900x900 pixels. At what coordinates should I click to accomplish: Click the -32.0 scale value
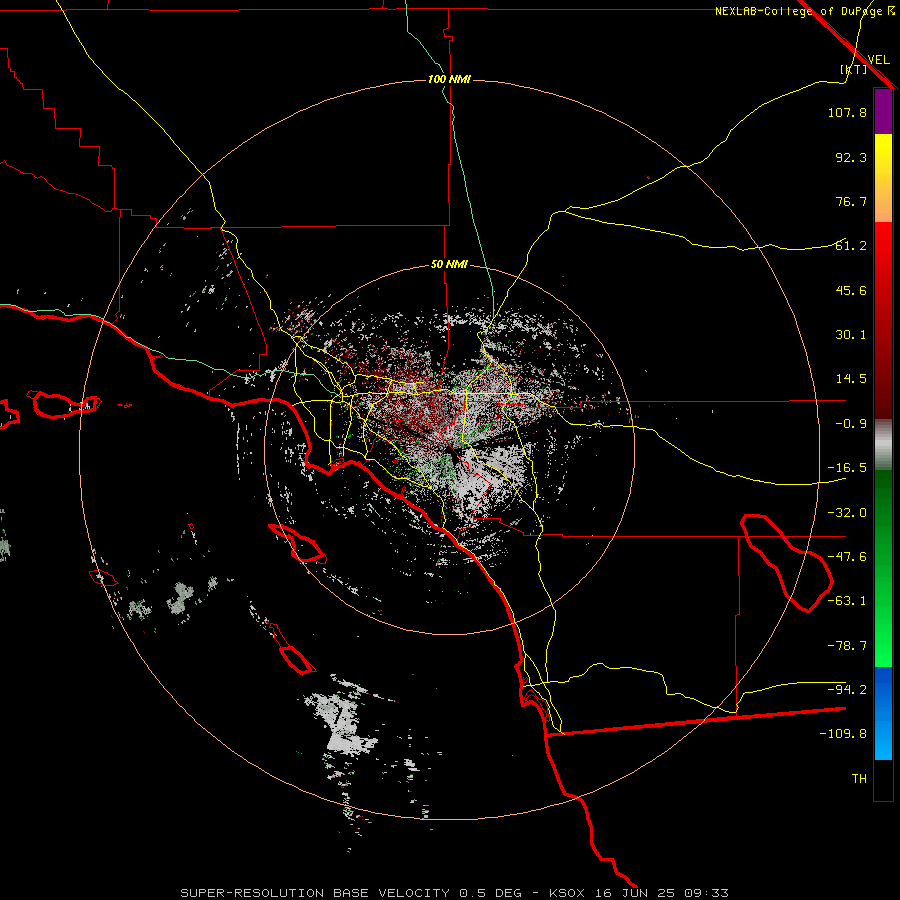click(x=847, y=513)
